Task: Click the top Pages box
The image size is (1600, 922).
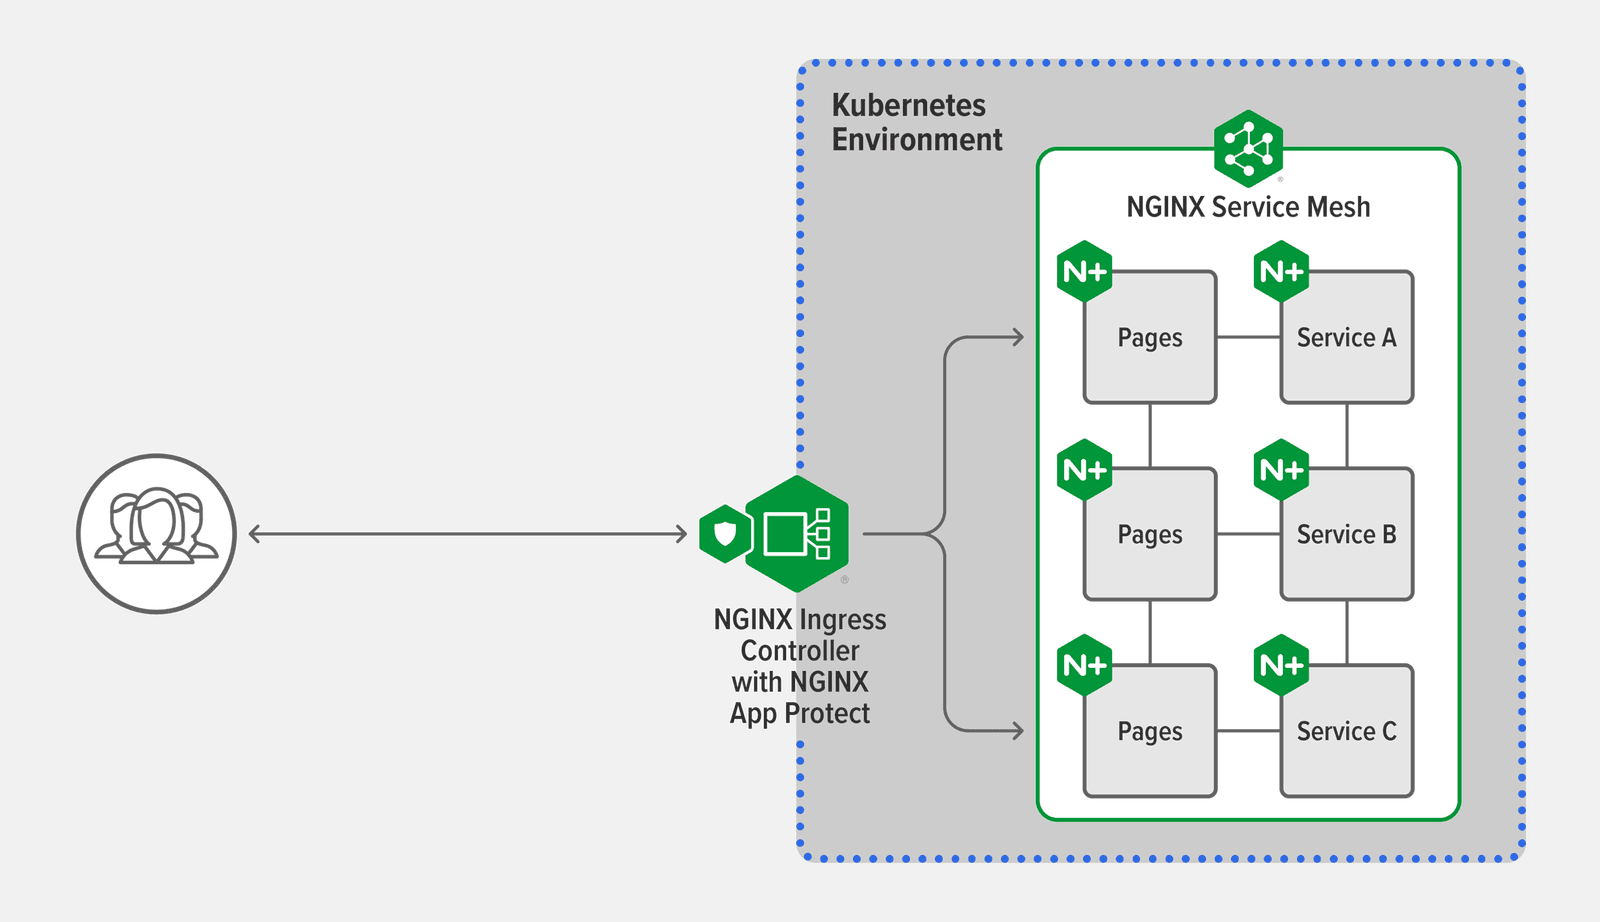Action: 1148,337
